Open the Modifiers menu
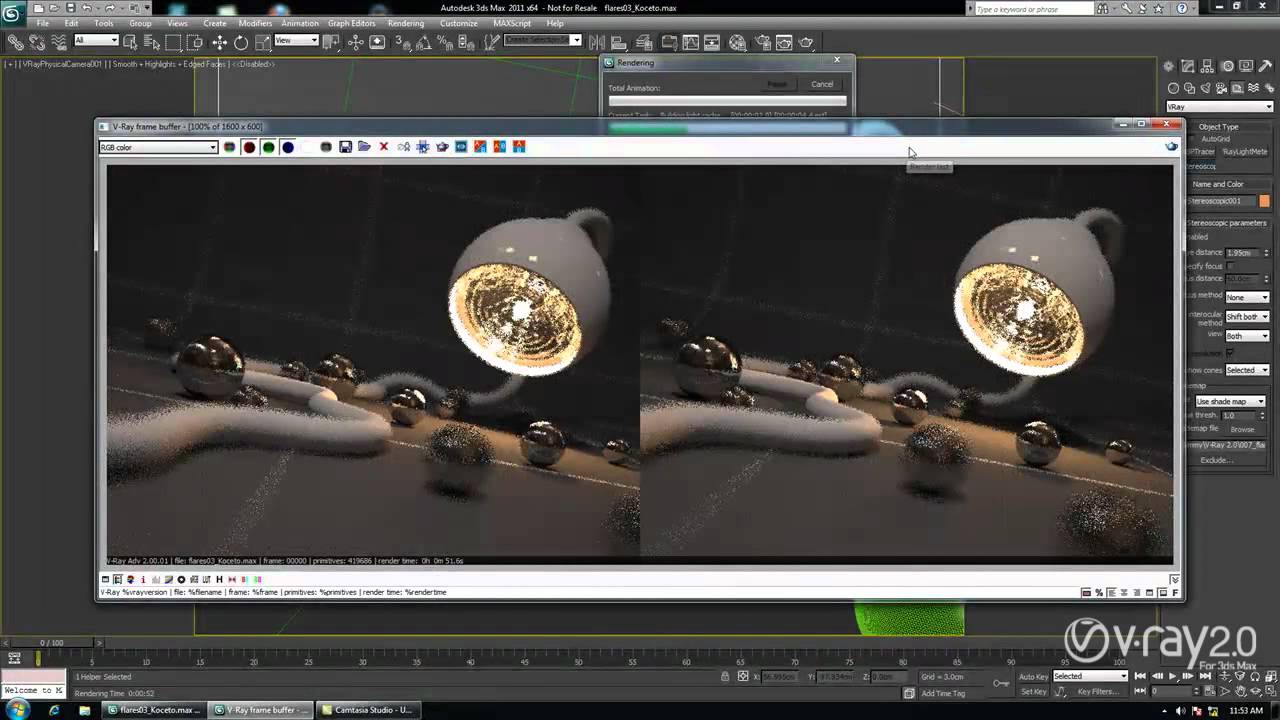Image resolution: width=1280 pixels, height=720 pixels. tap(255, 23)
